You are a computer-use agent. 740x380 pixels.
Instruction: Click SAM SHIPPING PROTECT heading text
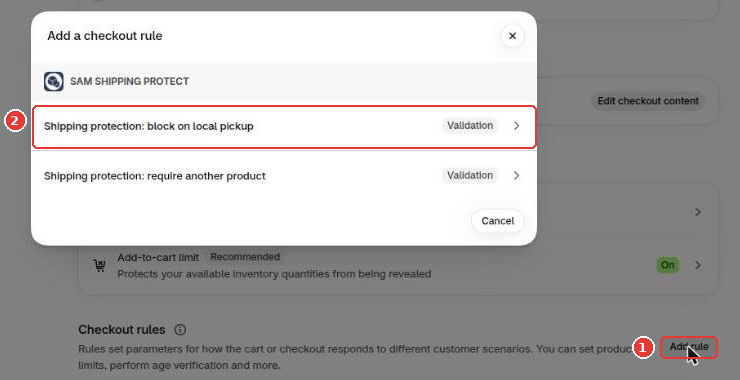[x=129, y=81]
